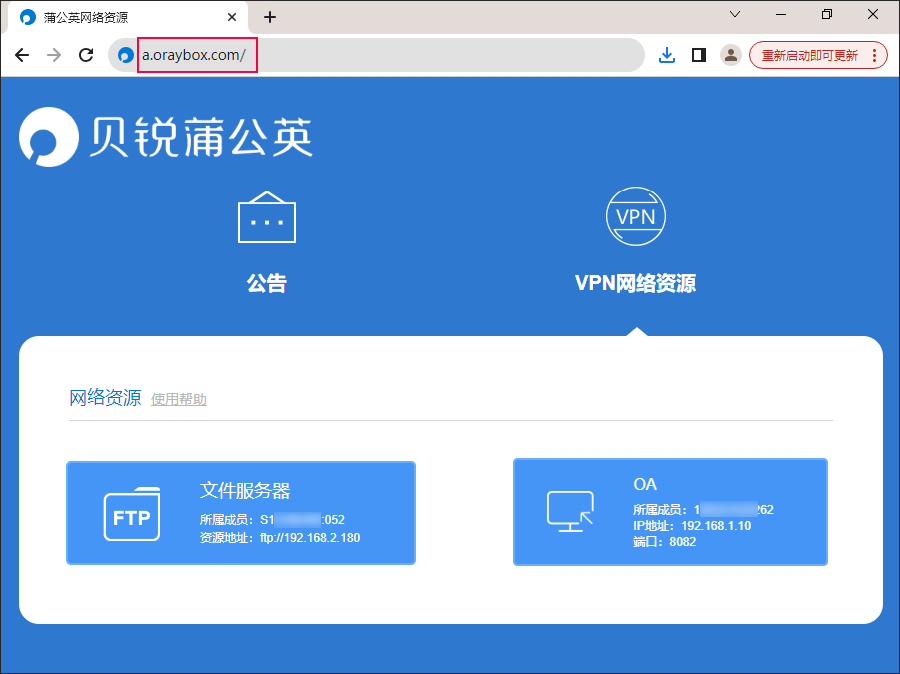Open the OA resource title
Image resolution: width=900 pixels, height=674 pixels.
coord(645,484)
